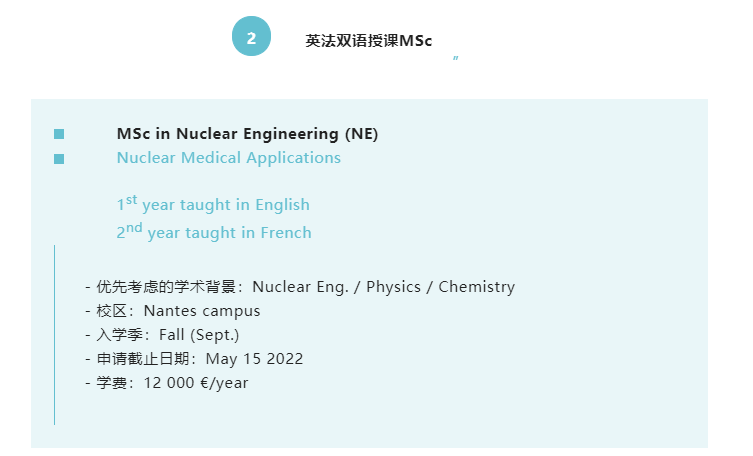Screen dimensions: 753x456
Task: Click the vertical blue divider line
Action: coord(55,335)
